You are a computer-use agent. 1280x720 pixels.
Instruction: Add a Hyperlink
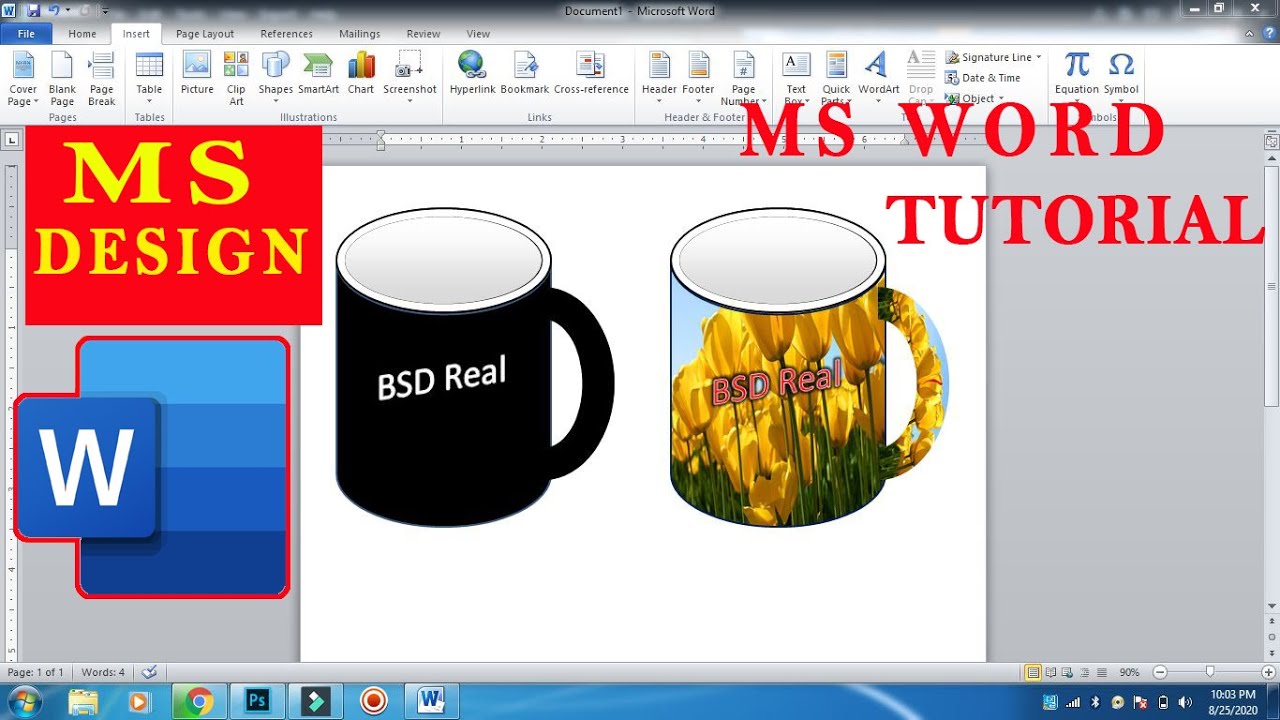tap(472, 75)
